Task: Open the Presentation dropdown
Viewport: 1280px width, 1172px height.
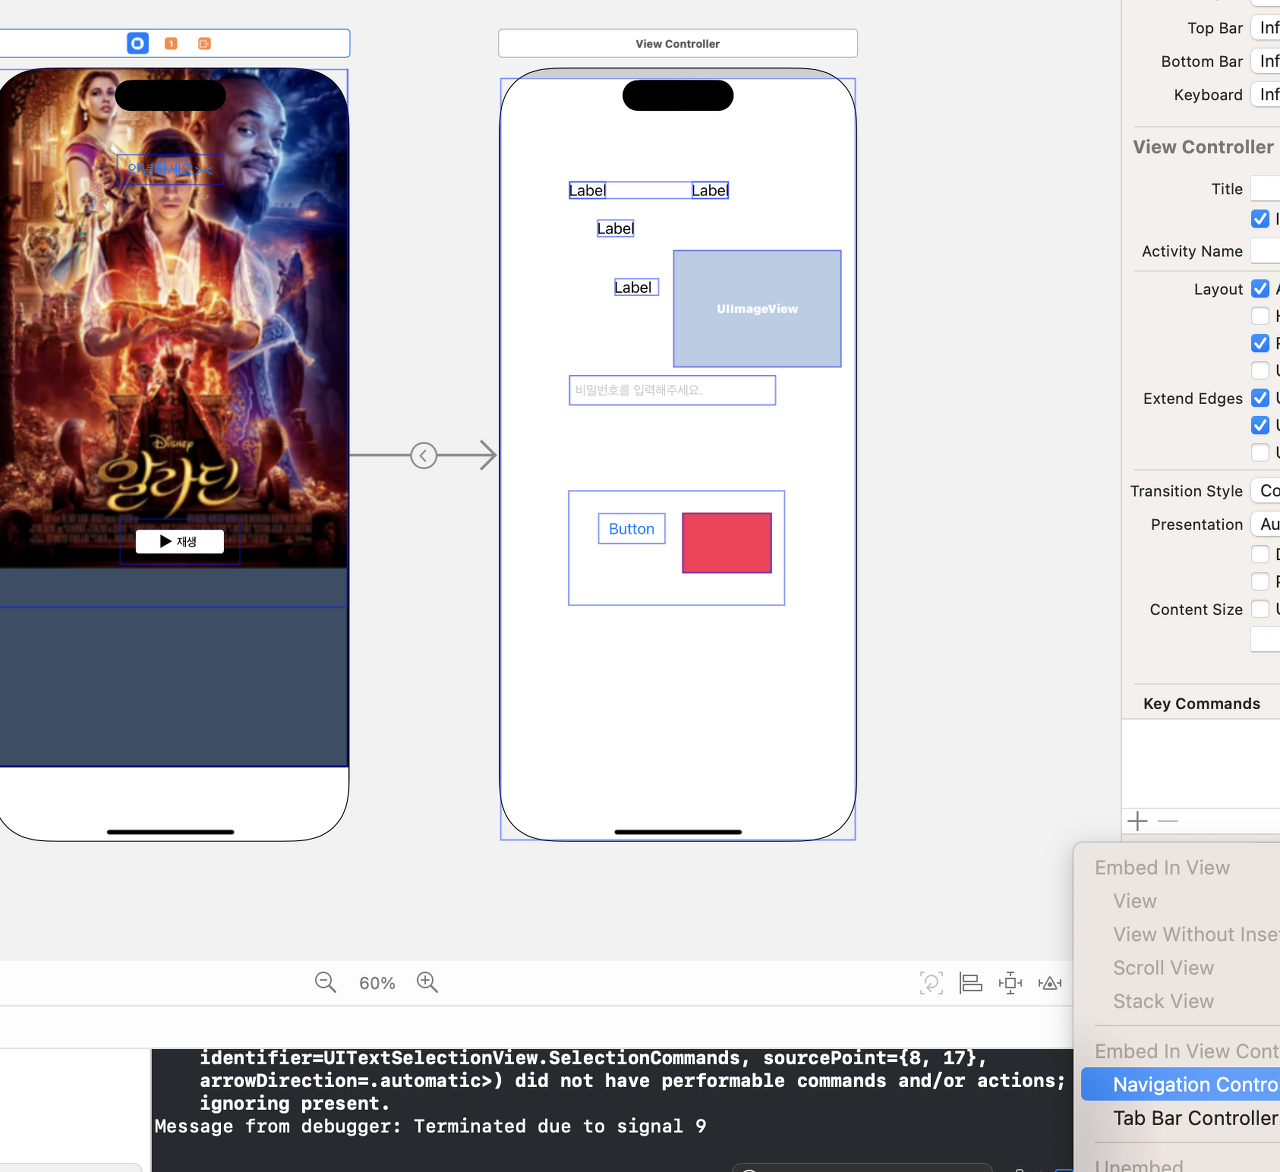Action: pyautogui.click(x=1266, y=524)
